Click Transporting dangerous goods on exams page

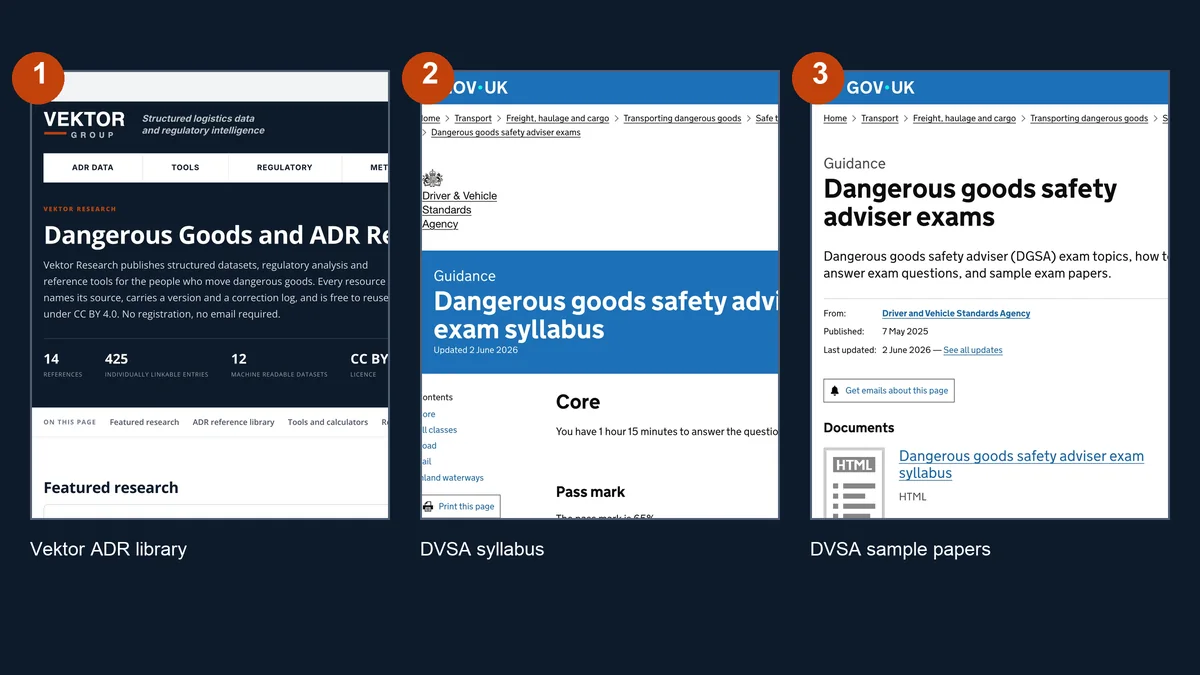(1089, 118)
